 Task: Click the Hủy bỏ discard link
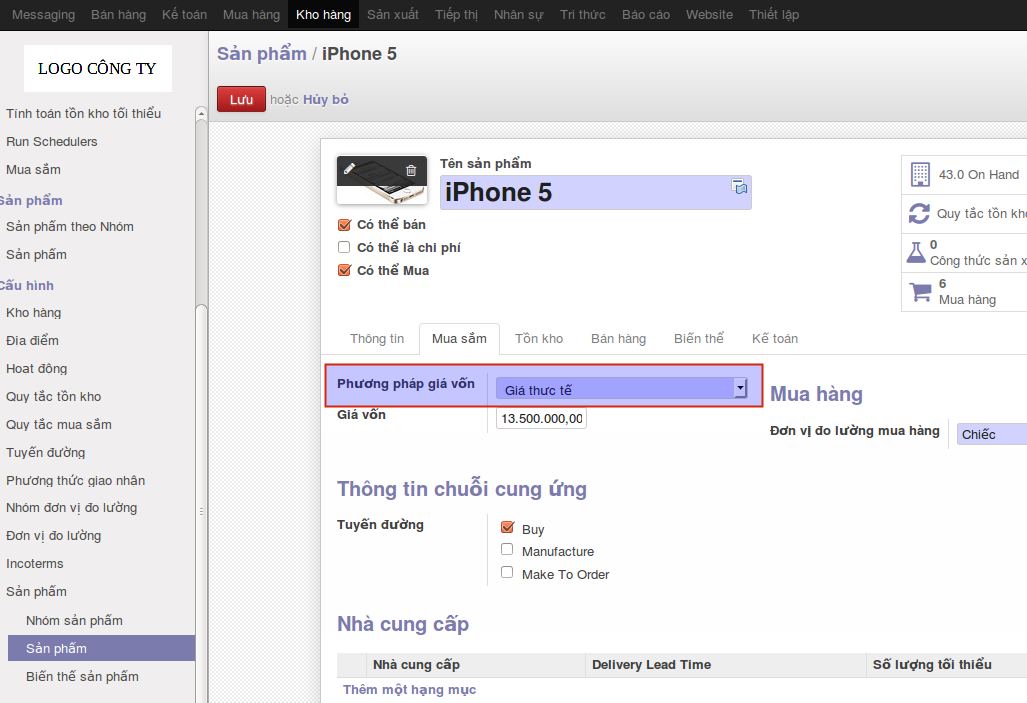(x=326, y=100)
